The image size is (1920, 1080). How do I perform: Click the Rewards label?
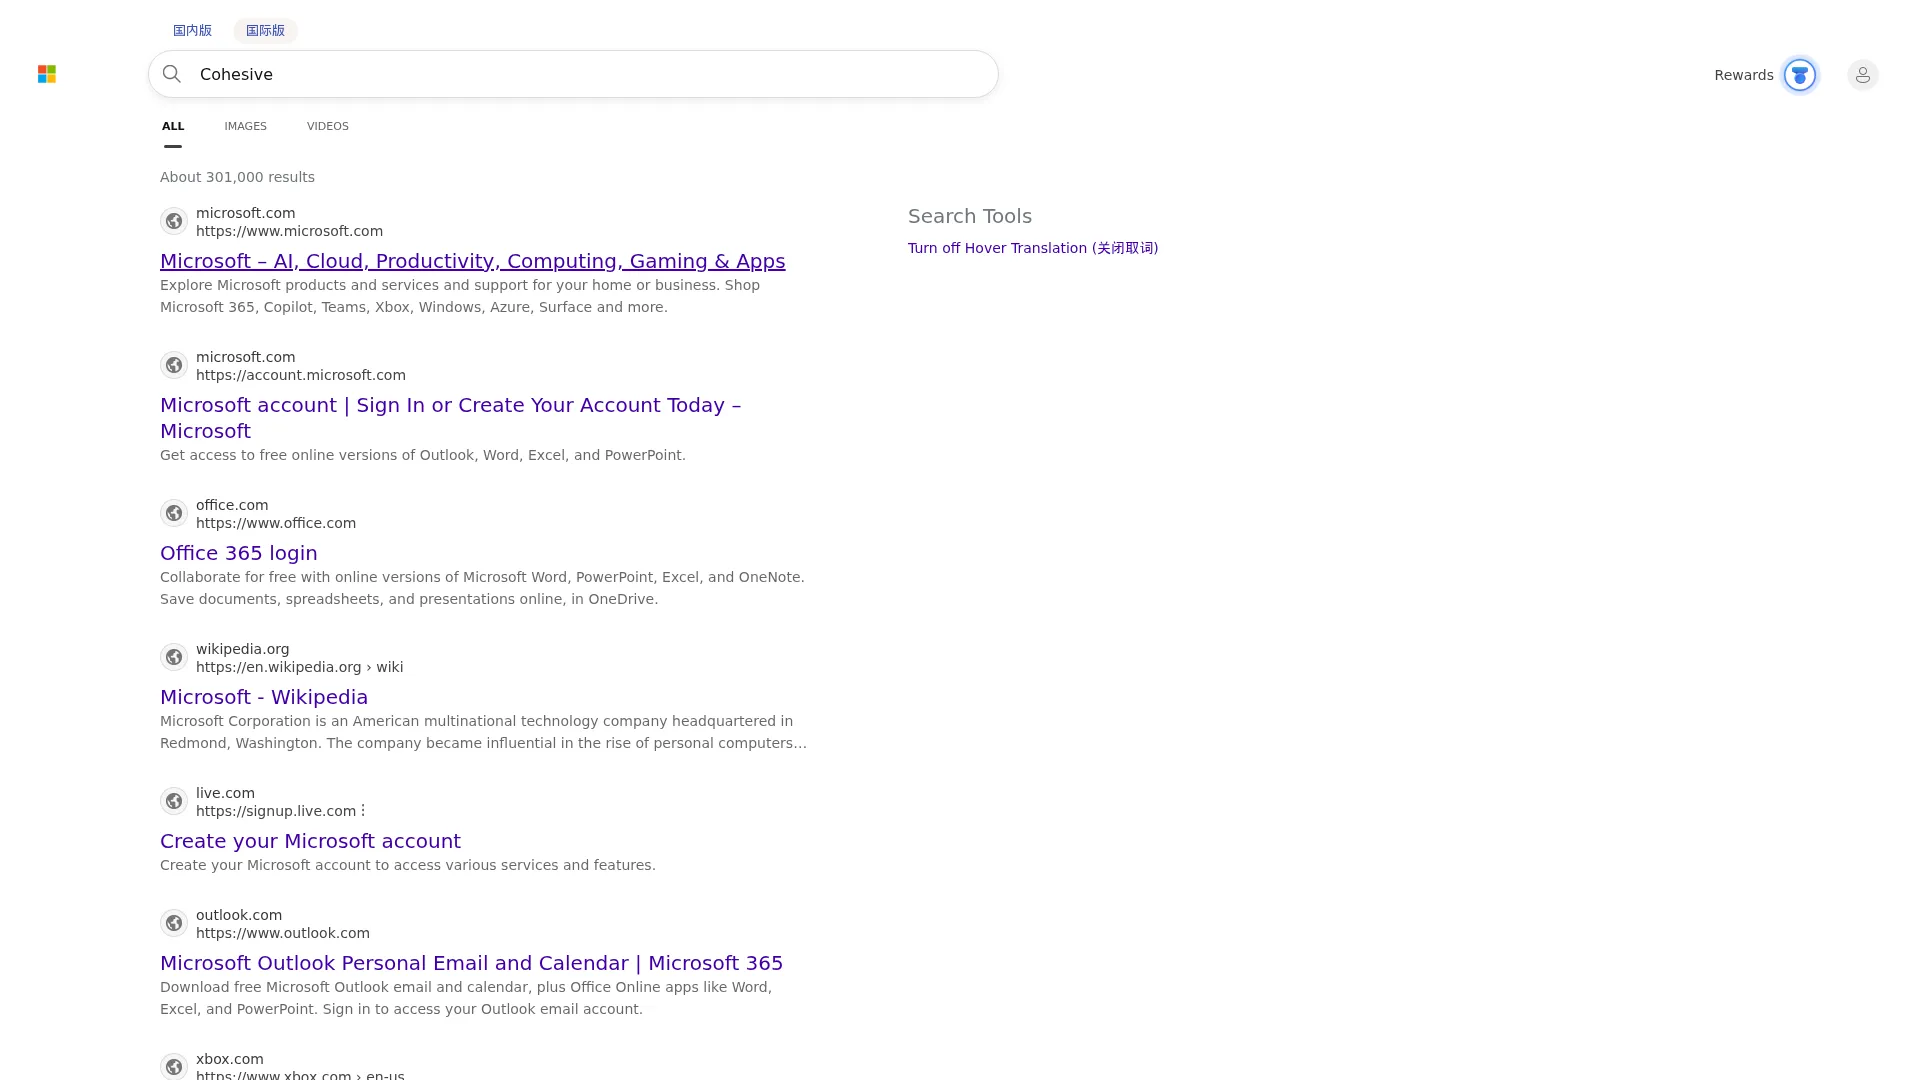pos(1744,75)
